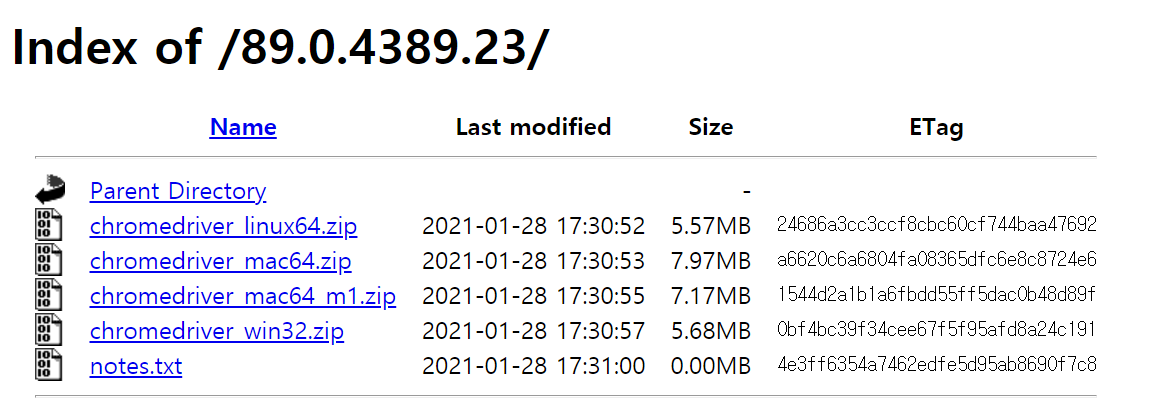Download chromedriver_mac64.zip

(220, 262)
